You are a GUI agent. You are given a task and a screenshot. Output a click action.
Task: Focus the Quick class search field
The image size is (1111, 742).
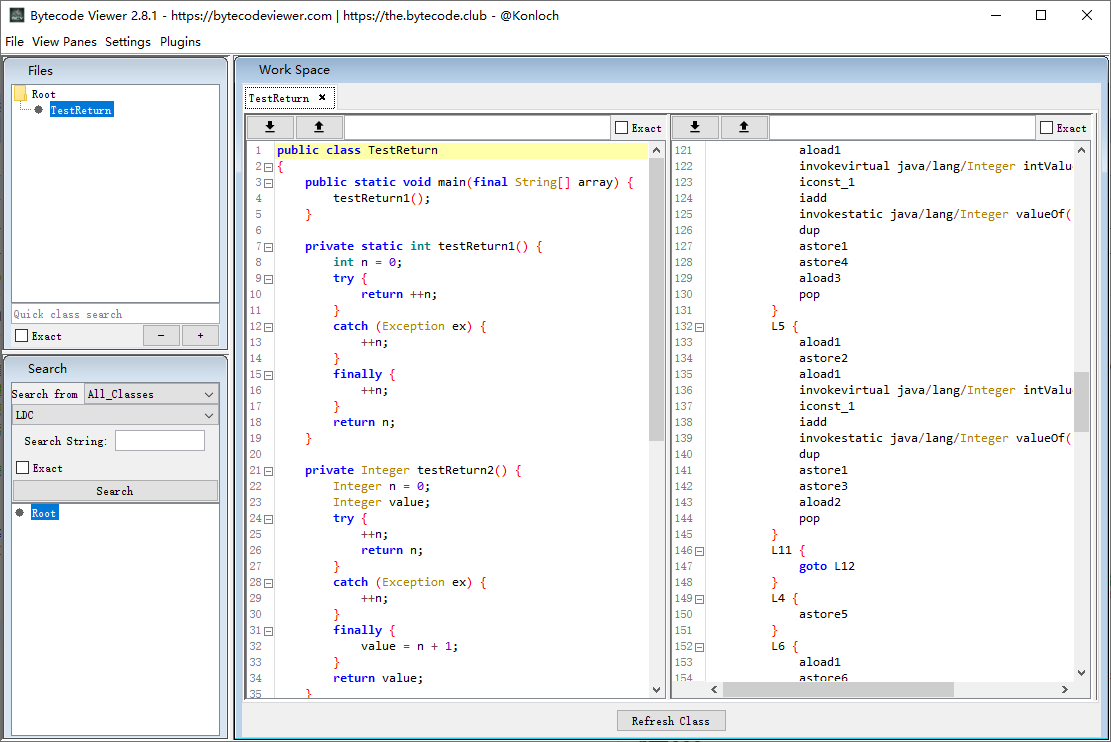click(115, 314)
